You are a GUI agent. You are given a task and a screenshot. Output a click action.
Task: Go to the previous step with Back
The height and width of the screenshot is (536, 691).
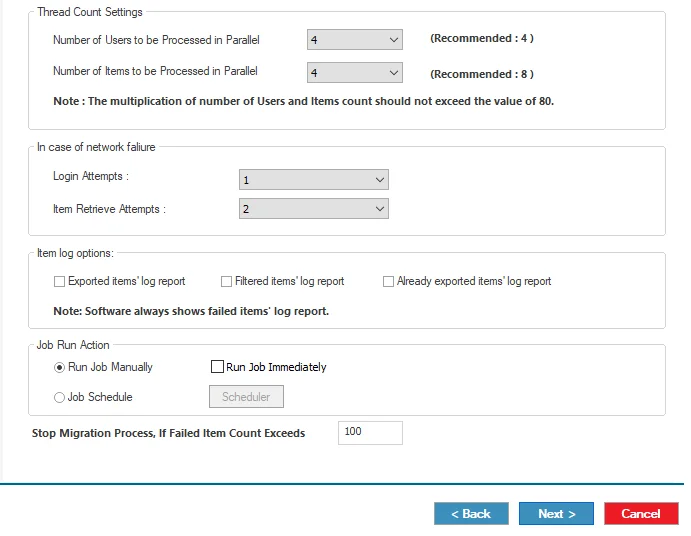[471, 514]
